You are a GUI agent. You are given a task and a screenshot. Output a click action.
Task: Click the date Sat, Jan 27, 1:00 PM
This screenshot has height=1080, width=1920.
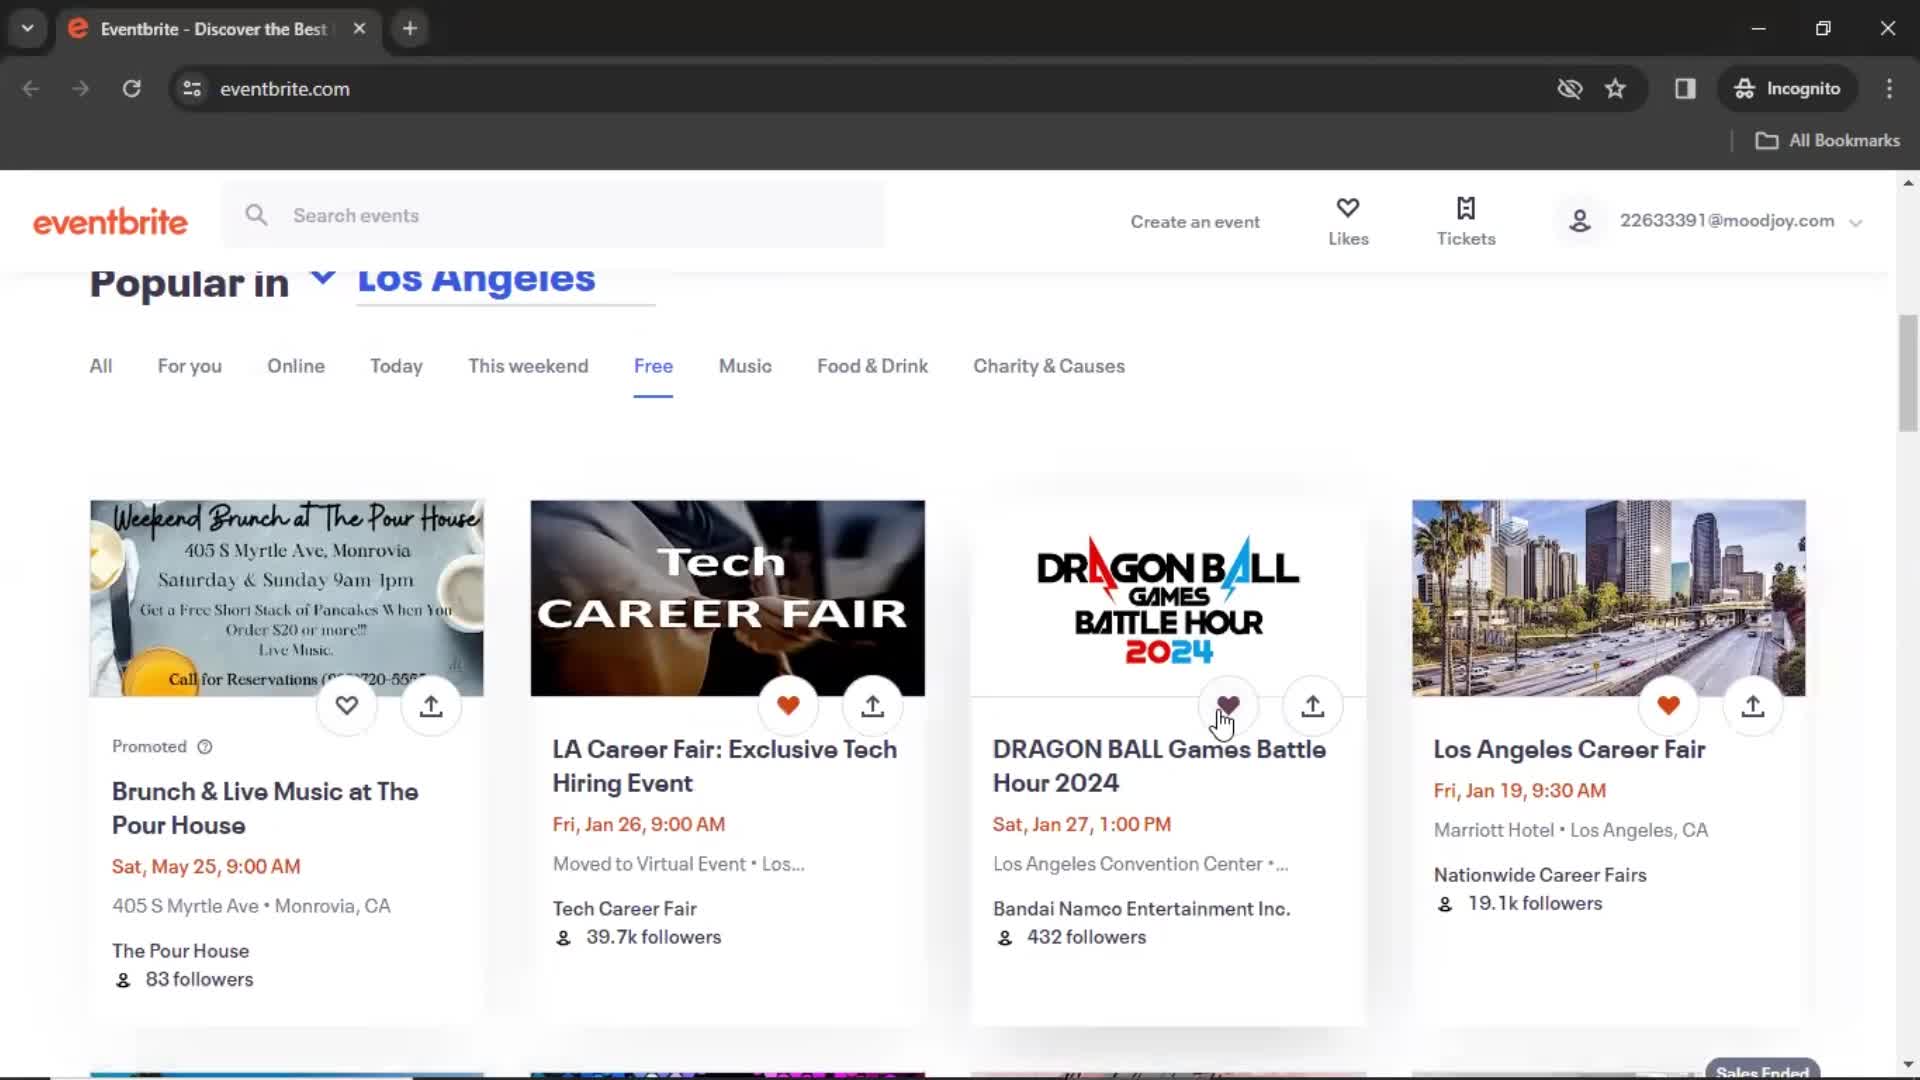1081,824
